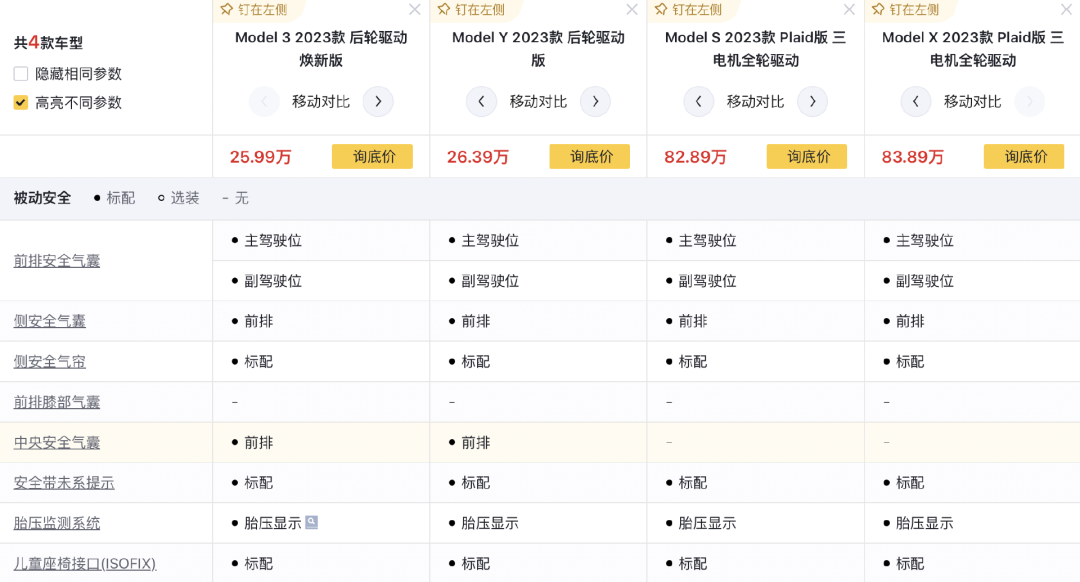Pin Model S Plaid column to left
This screenshot has width=1080, height=582.
(x=687, y=10)
